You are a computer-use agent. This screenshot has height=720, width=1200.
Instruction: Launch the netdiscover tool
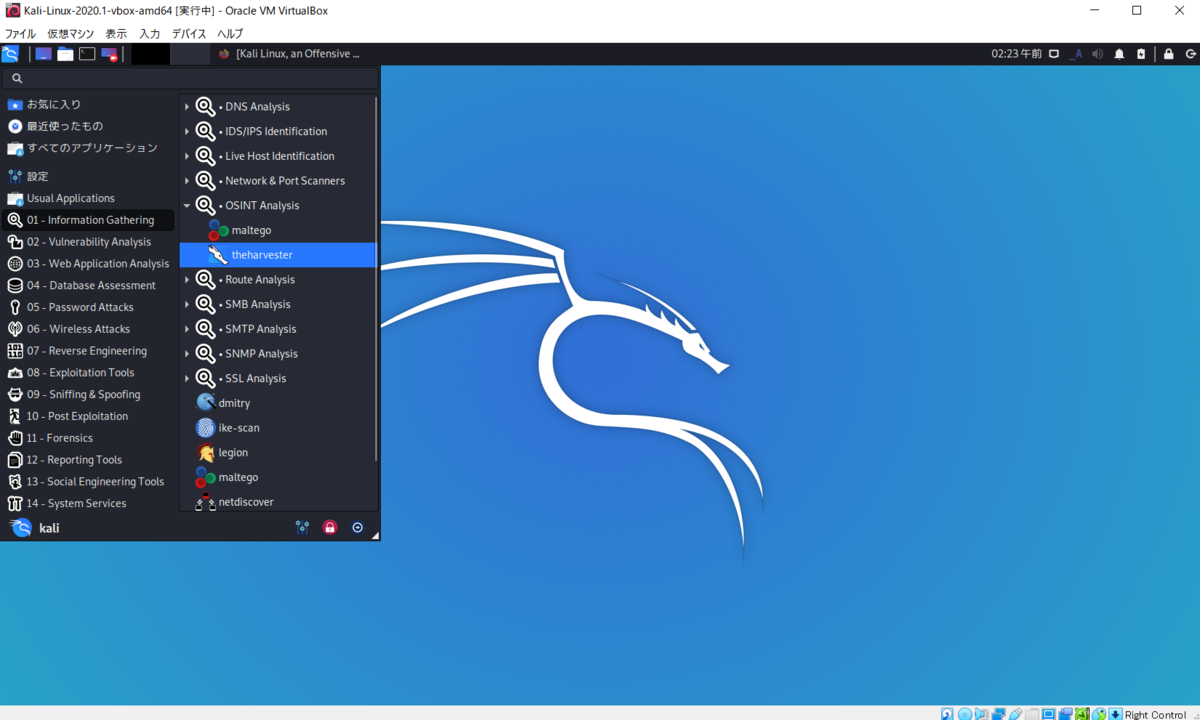(x=276, y=502)
